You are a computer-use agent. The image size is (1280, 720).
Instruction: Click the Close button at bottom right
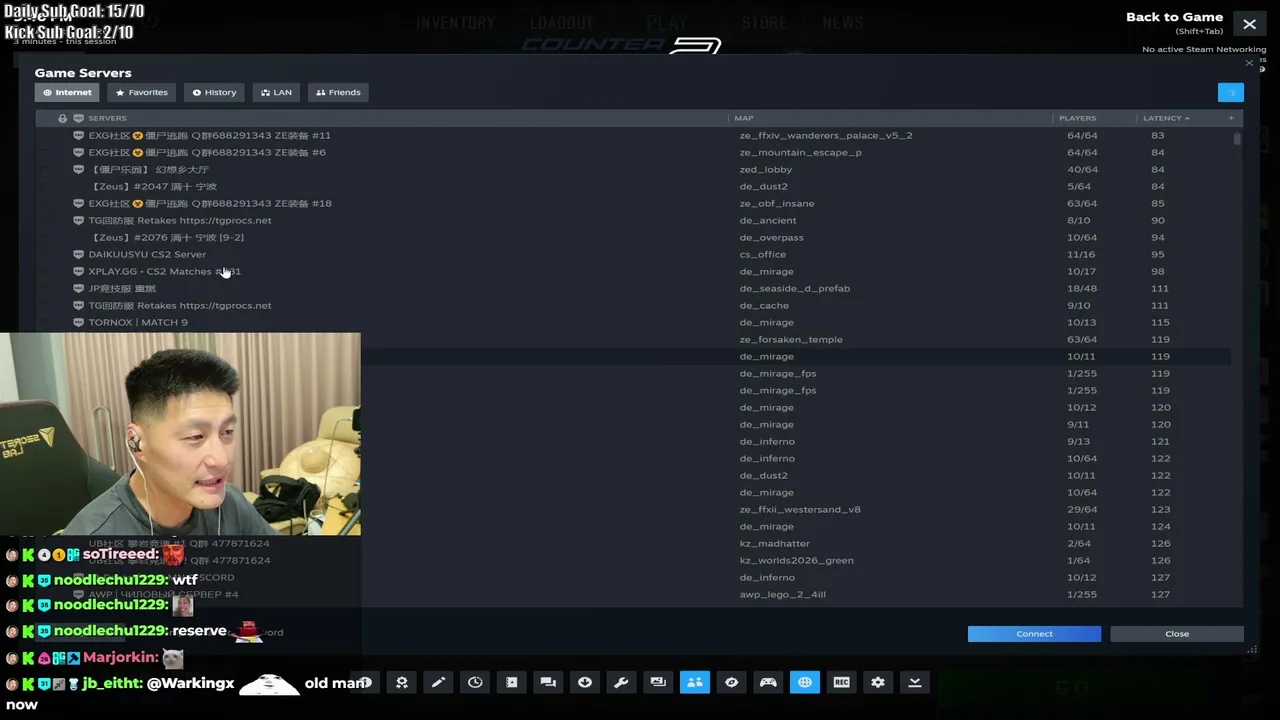(x=1177, y=634)
